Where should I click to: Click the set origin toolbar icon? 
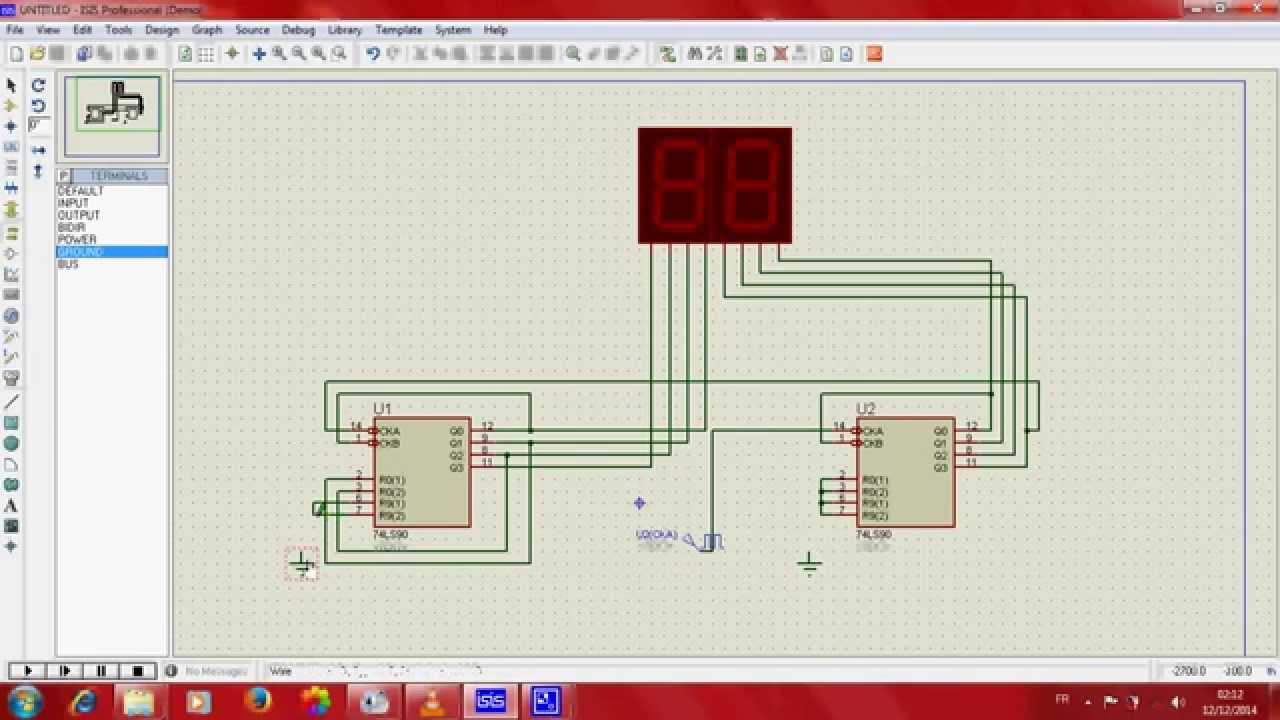point(232,54)
